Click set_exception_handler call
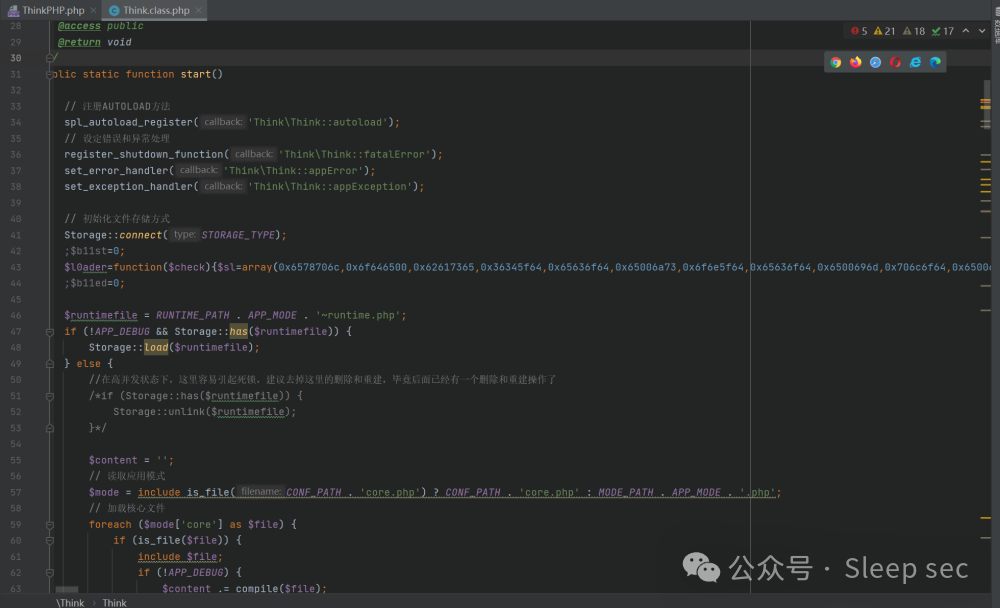The height and width of the screenshot is (608, 1000). [128, 186]
